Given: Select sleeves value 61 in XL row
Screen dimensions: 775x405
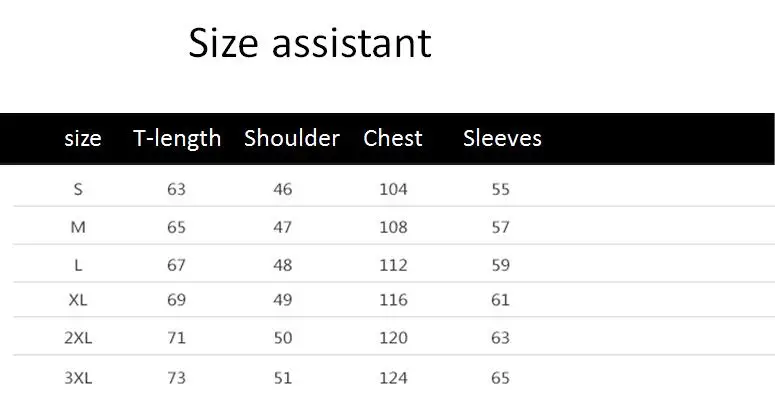Looking at the screenshot, I should [500, 300].
